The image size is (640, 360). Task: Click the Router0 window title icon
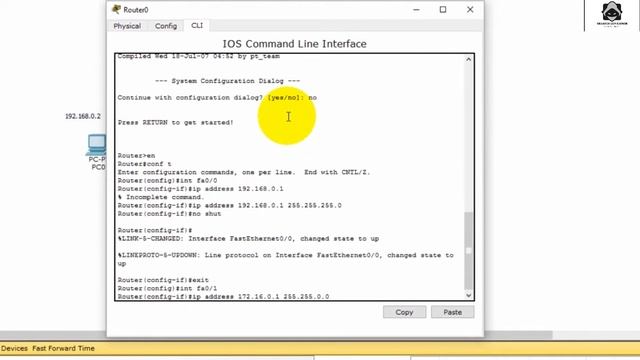coord(116,9)
